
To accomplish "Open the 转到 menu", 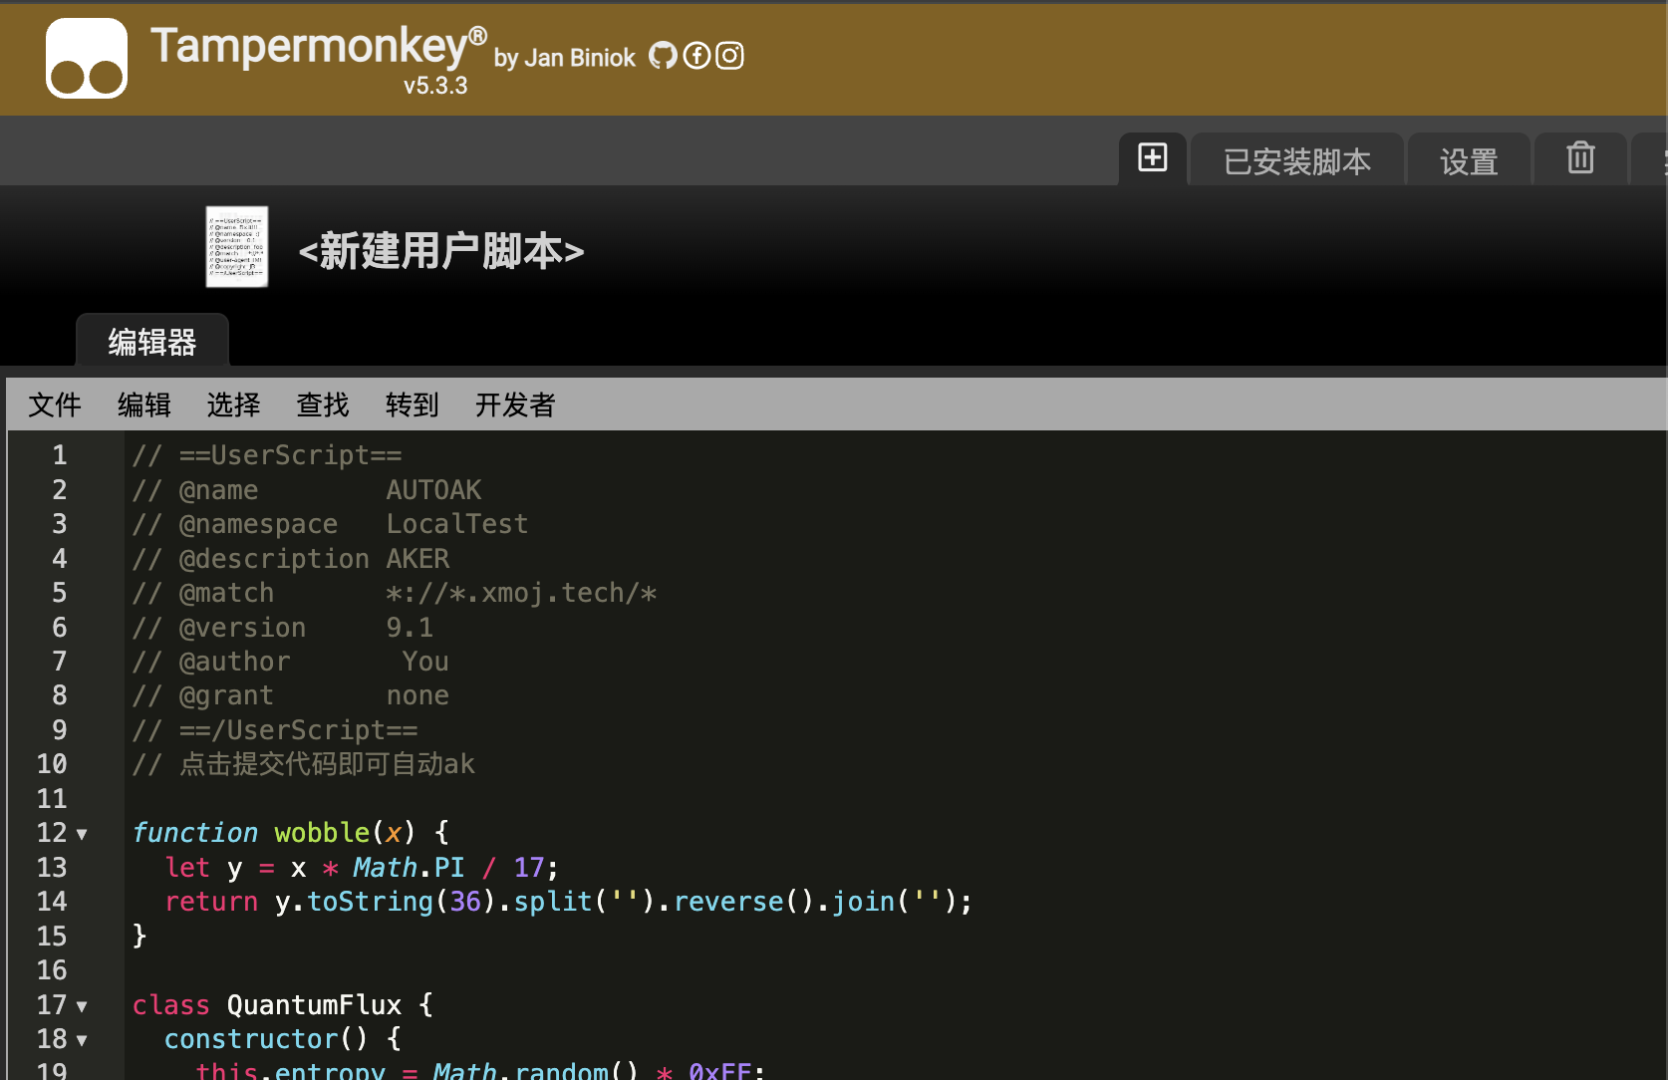I will (412, 405).
